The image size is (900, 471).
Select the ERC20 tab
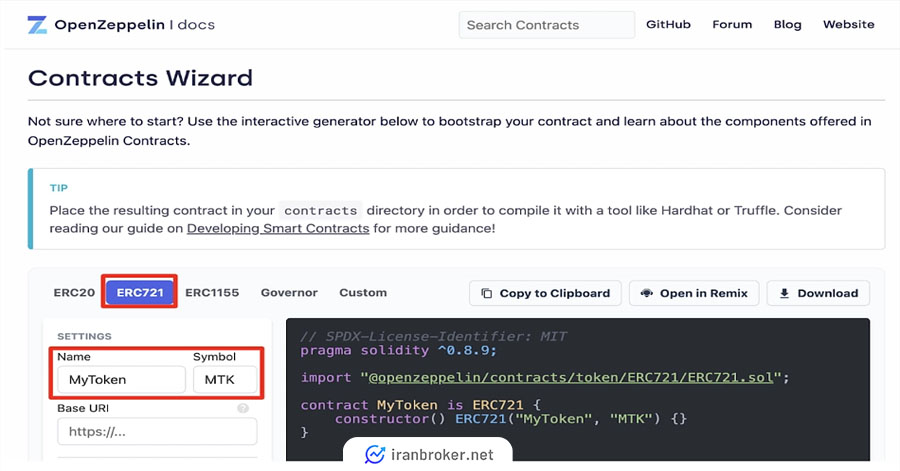pyautogui.click(x=74, y=293)
